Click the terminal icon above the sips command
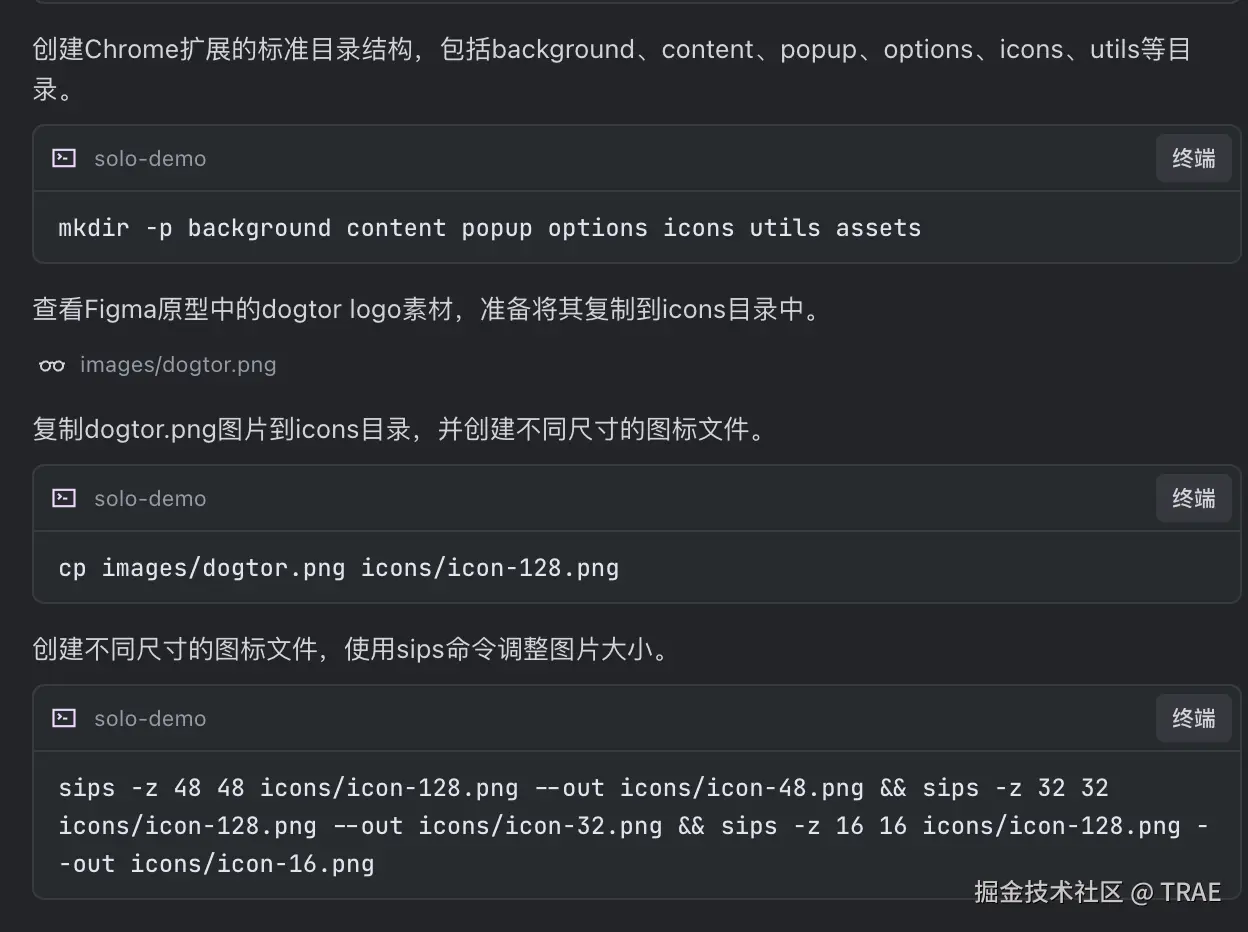The height and width of the screenshot is (932, 1248). (x=64, y=718)
